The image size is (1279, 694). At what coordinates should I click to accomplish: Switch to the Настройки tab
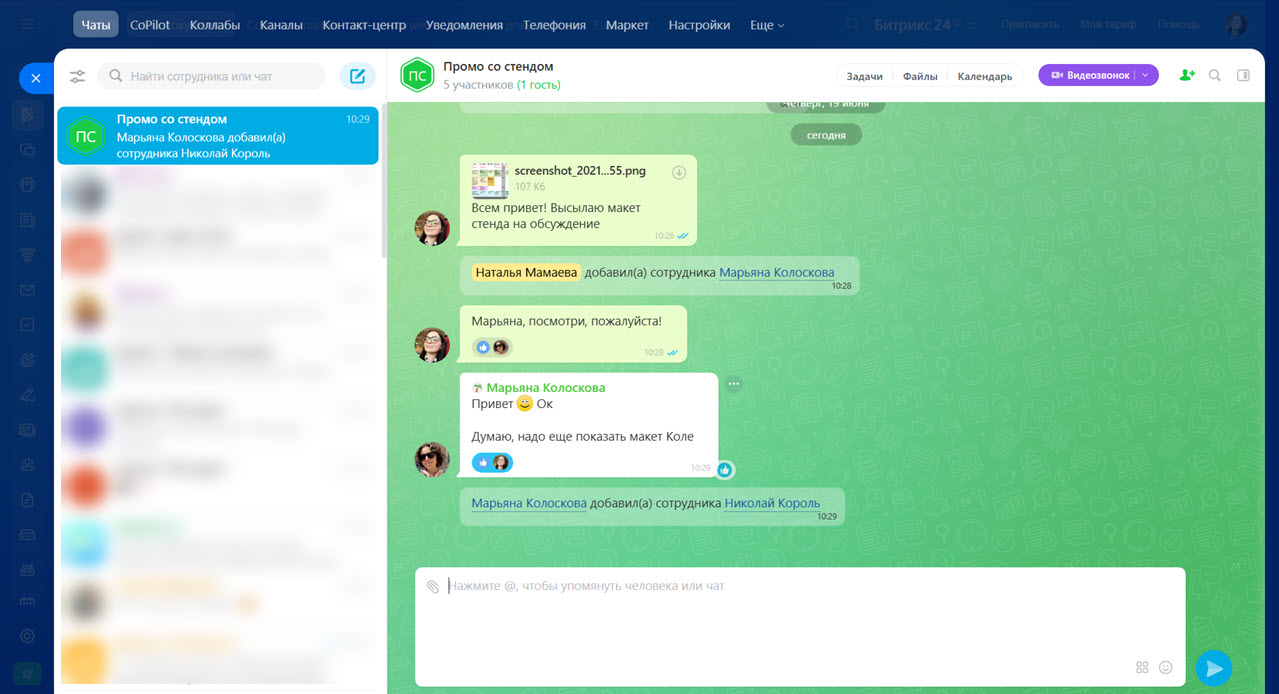[x=699, y=25]
